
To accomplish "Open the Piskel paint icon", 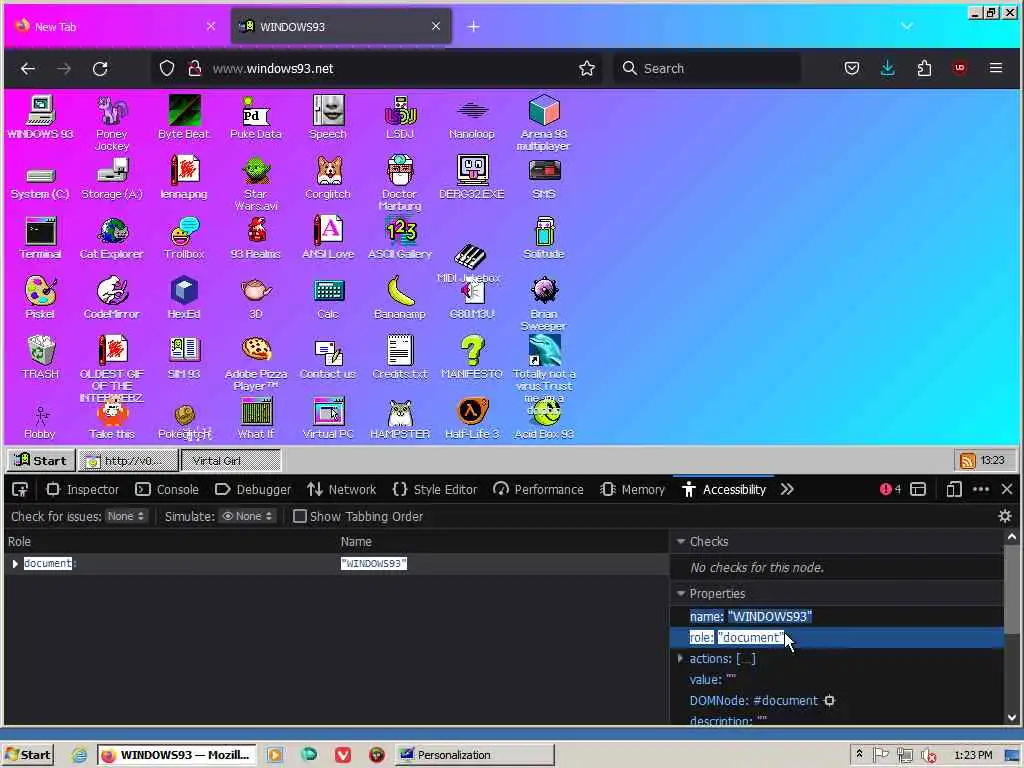I will (x=40, y=297).
